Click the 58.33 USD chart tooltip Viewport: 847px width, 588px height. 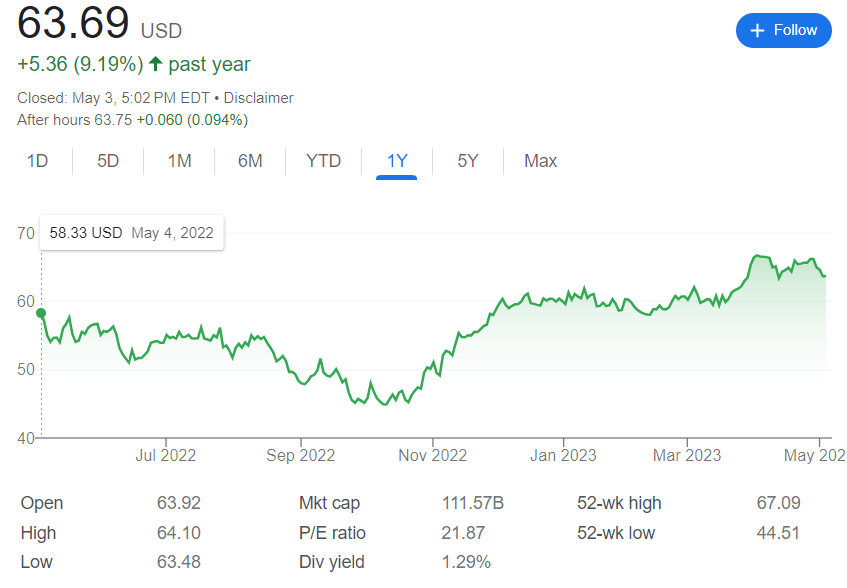point(131,233)
